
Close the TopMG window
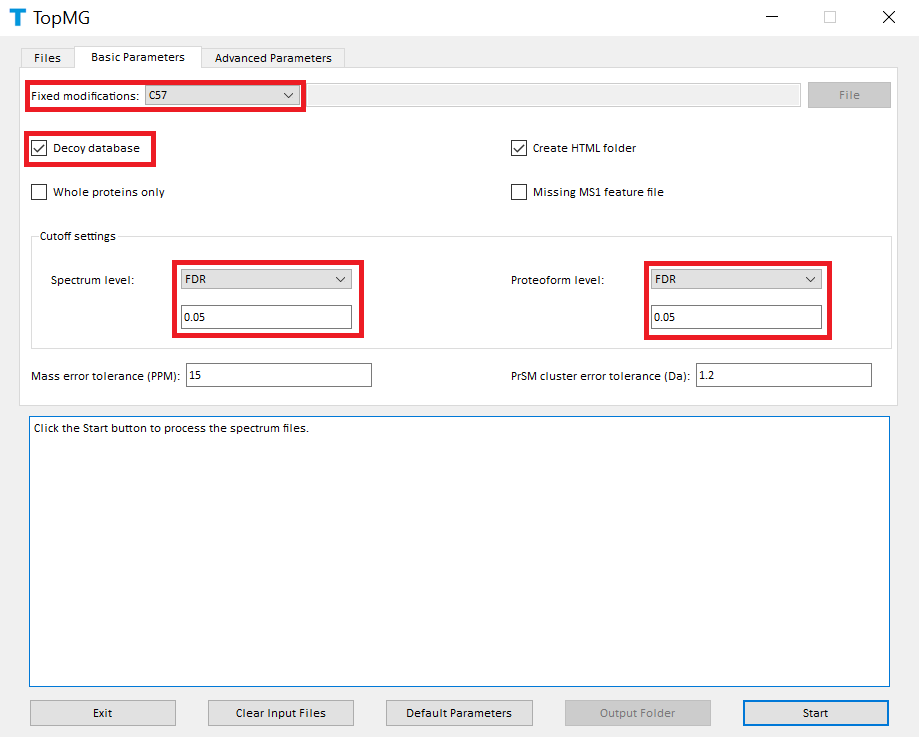point(888,17)
